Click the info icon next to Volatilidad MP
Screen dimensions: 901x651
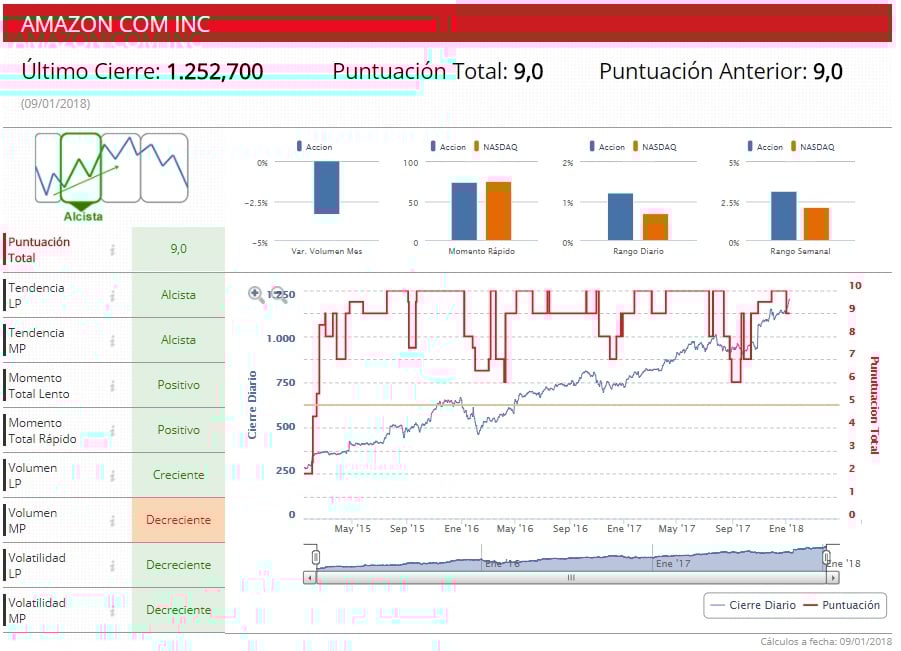tap(113, 610)
